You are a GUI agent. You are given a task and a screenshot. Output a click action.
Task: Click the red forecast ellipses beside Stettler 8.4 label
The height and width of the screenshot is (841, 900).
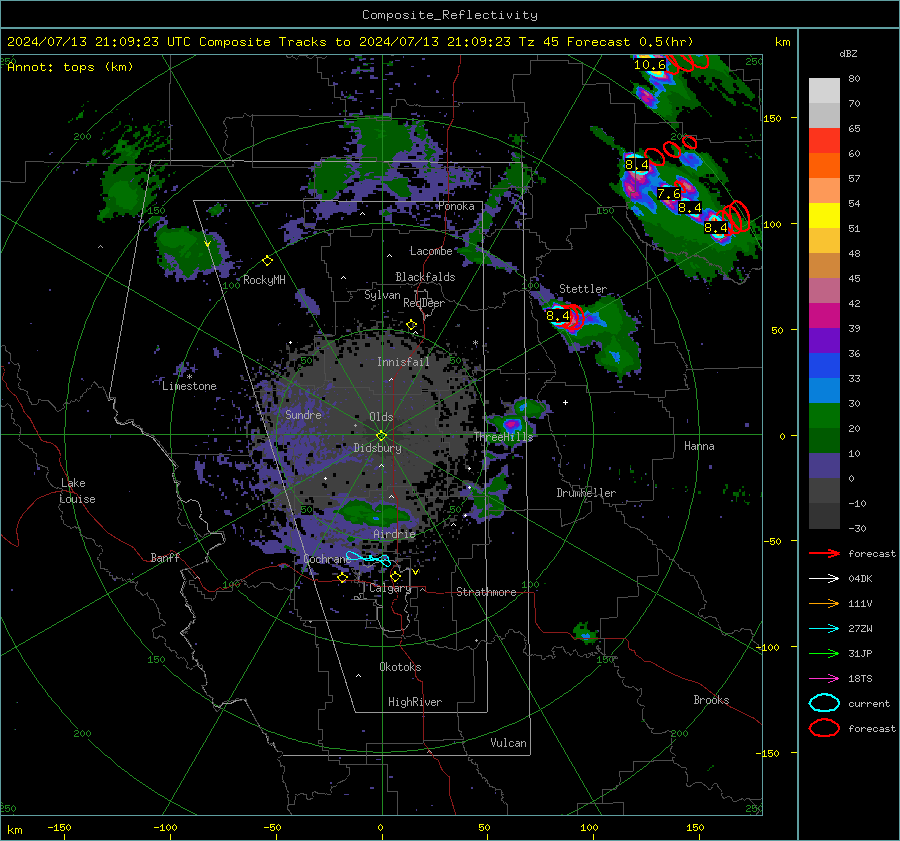(x=573, y=318)
